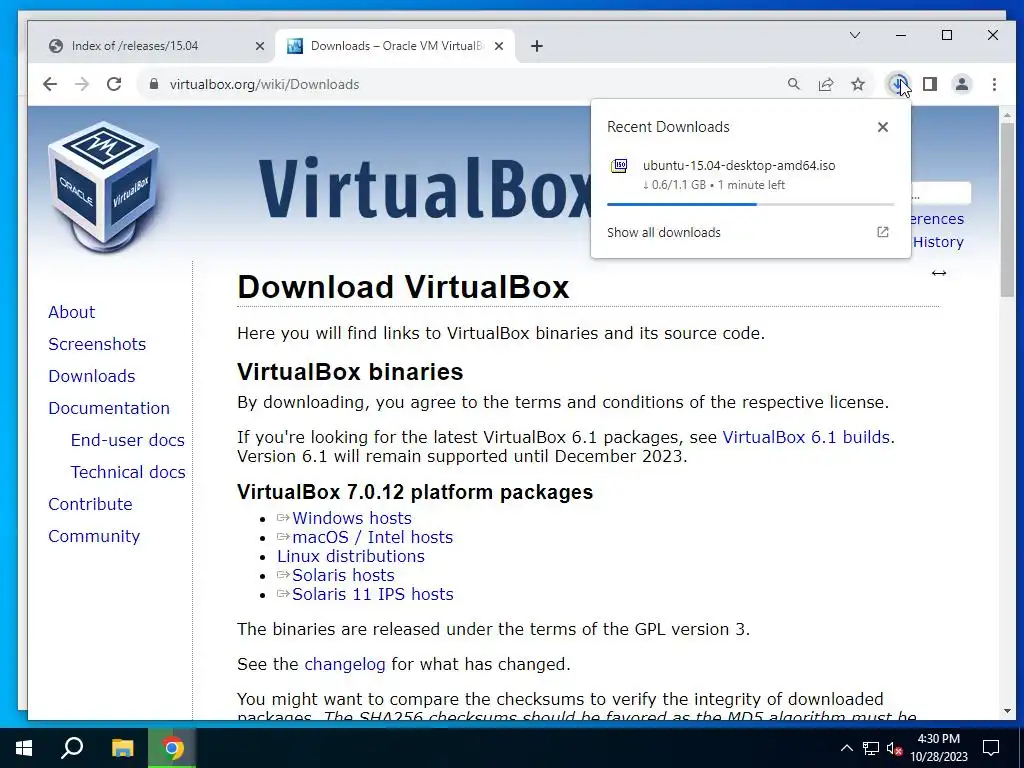The image size is (1024, 768).
Task: Open Technical docs link
Action: tap(128, 472)
